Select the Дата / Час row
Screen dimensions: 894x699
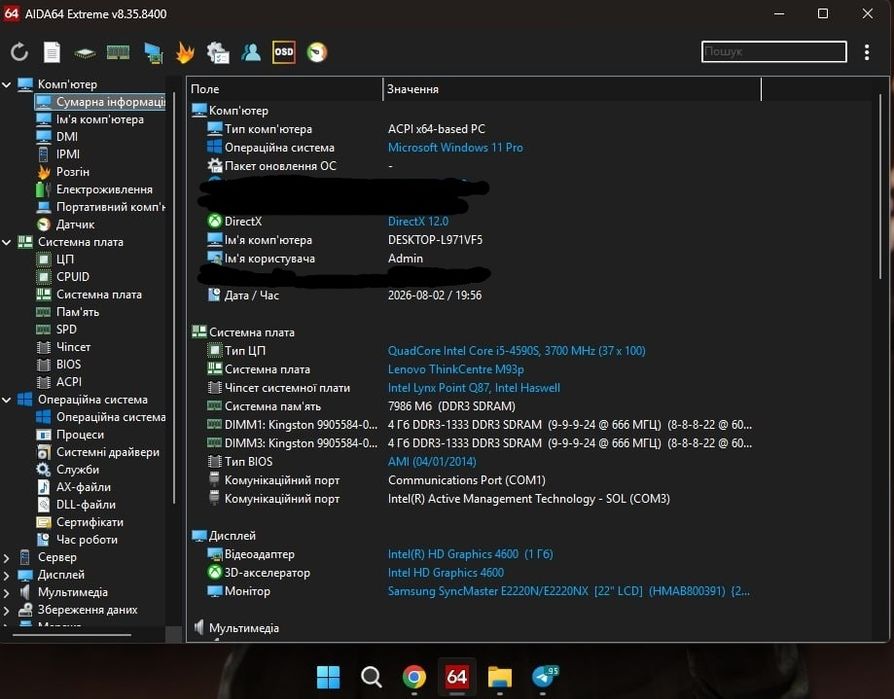coord(344,296)
